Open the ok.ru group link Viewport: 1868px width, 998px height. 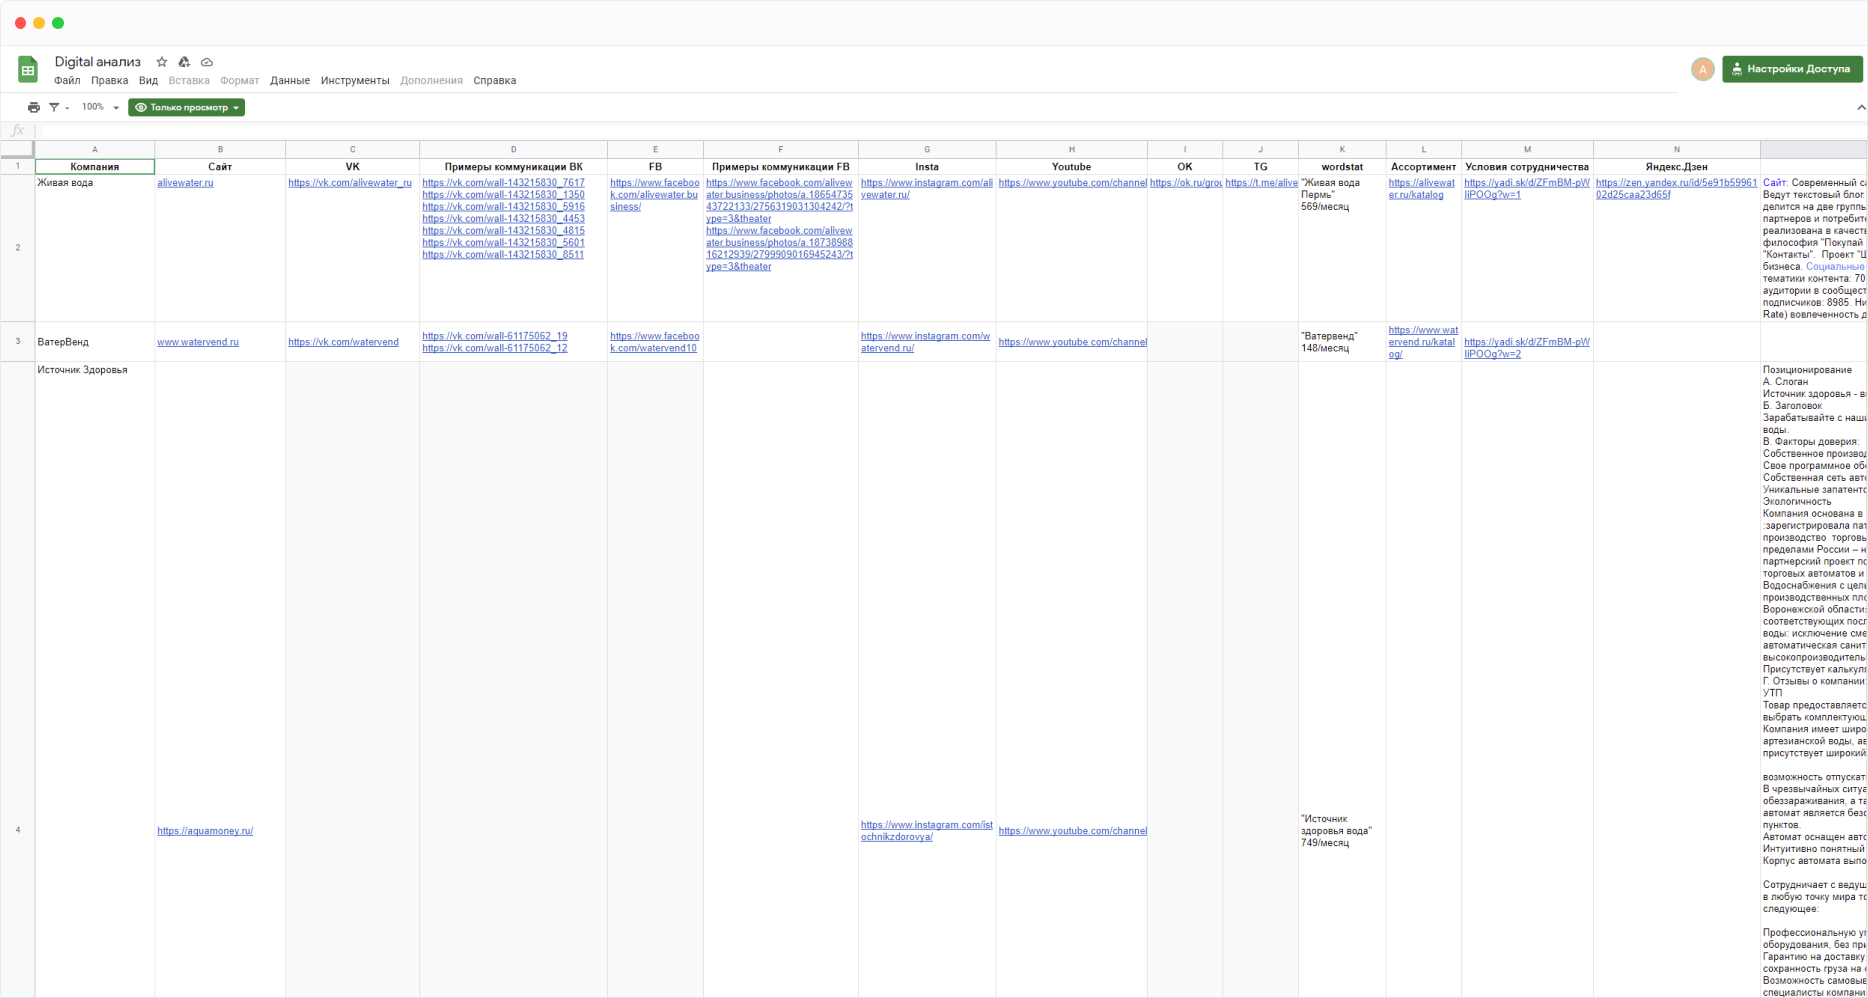tap(1186, 183)
